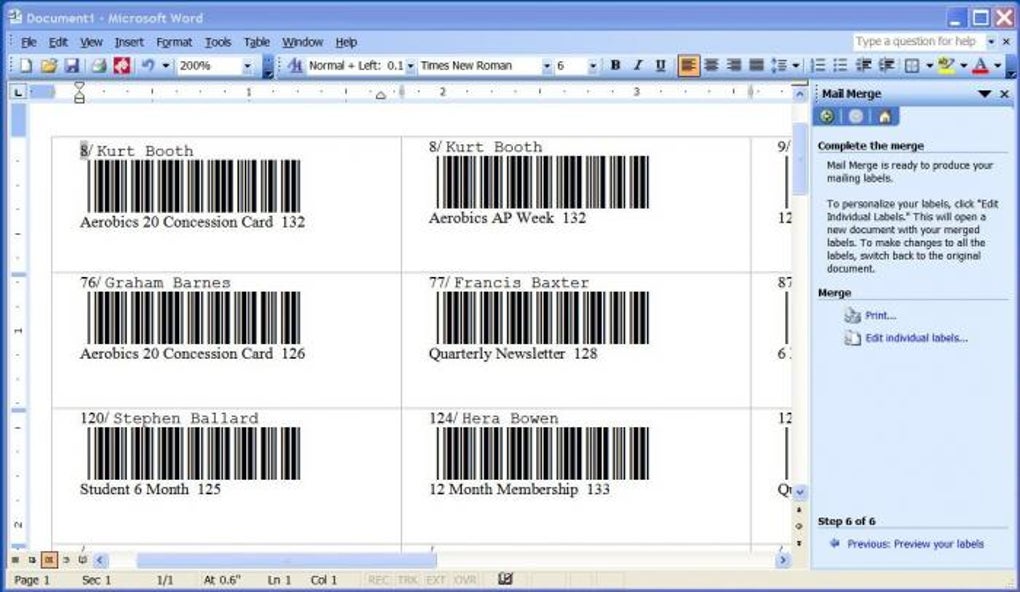Image resolution: width=1020 pixels, height=592 pixels.
Task: Toggle align left
Action: coord(688,65)
